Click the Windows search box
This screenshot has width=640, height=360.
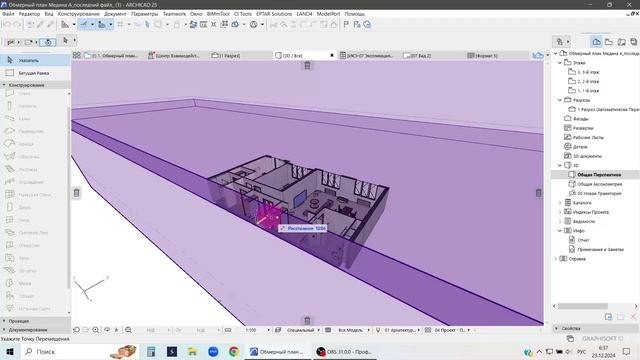[x=80, y=351]
